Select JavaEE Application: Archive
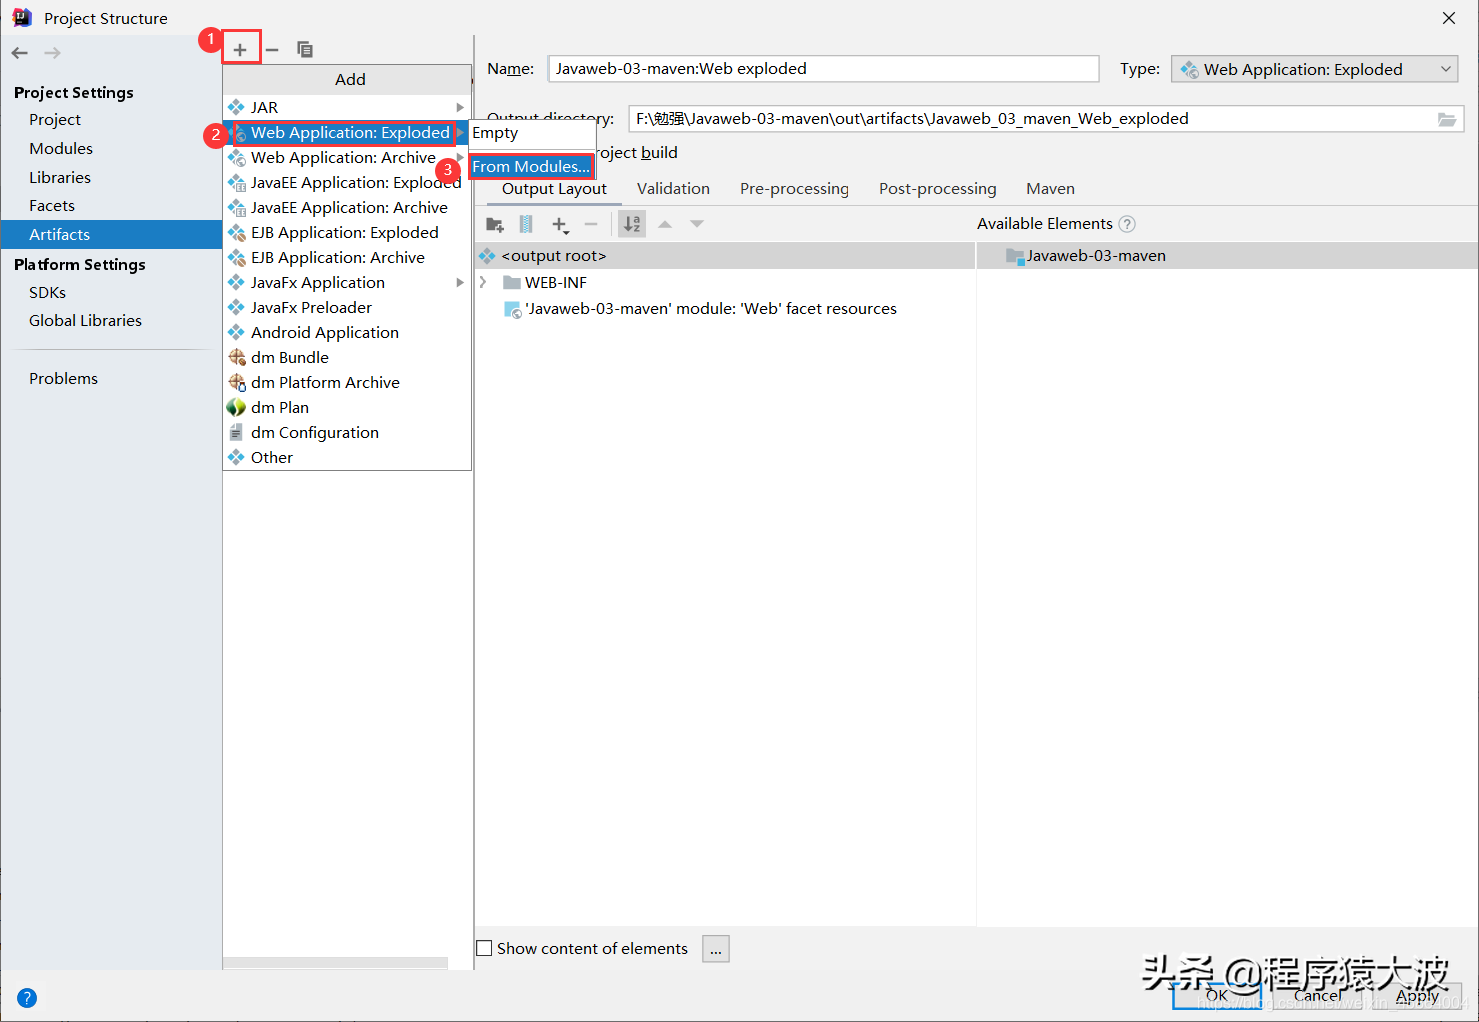Image resolution: width=1479 pixels, height=1022 pixels. [x=346, y=207]
